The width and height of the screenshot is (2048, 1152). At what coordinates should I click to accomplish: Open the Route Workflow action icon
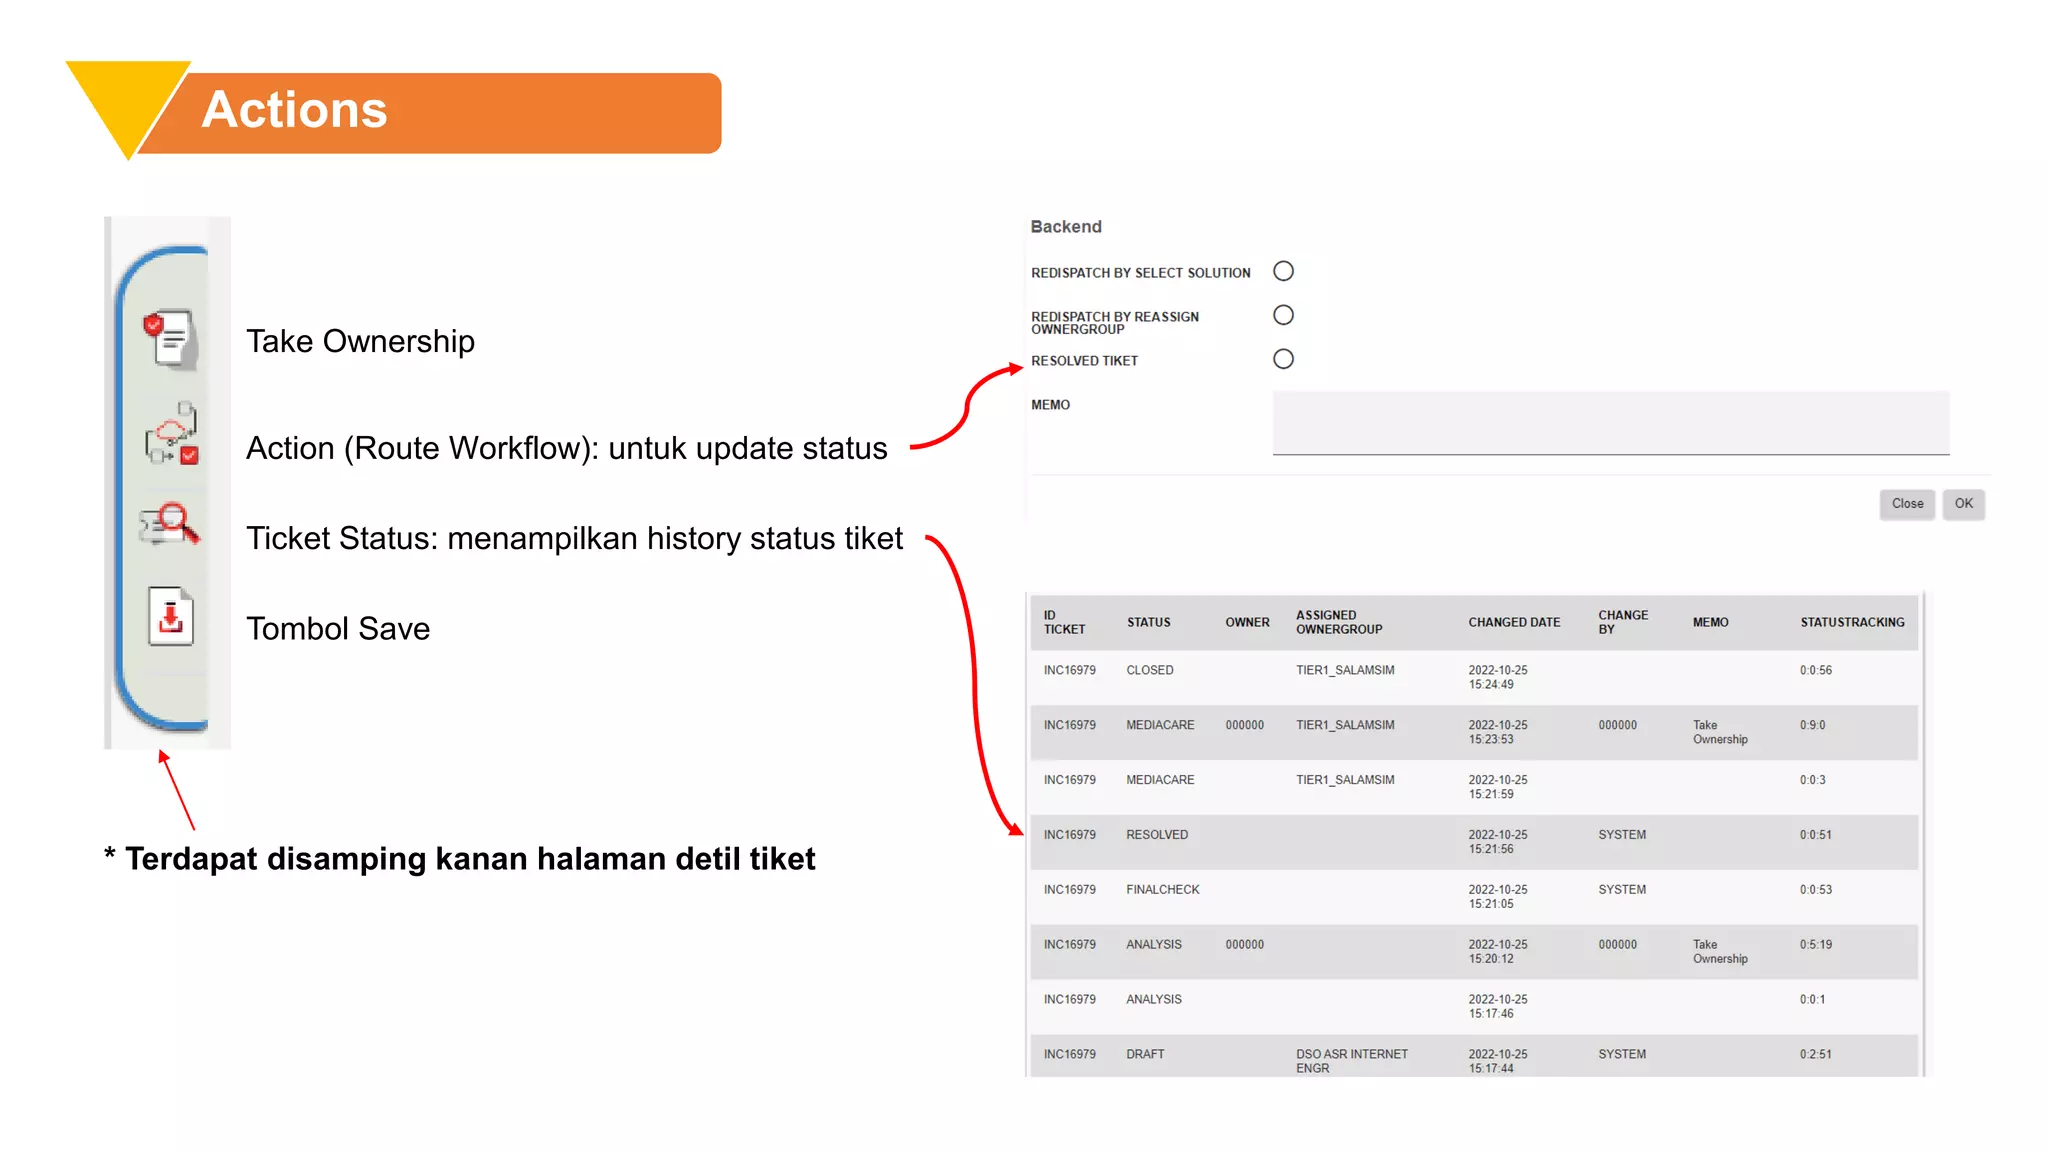click(x=172, y=434)
